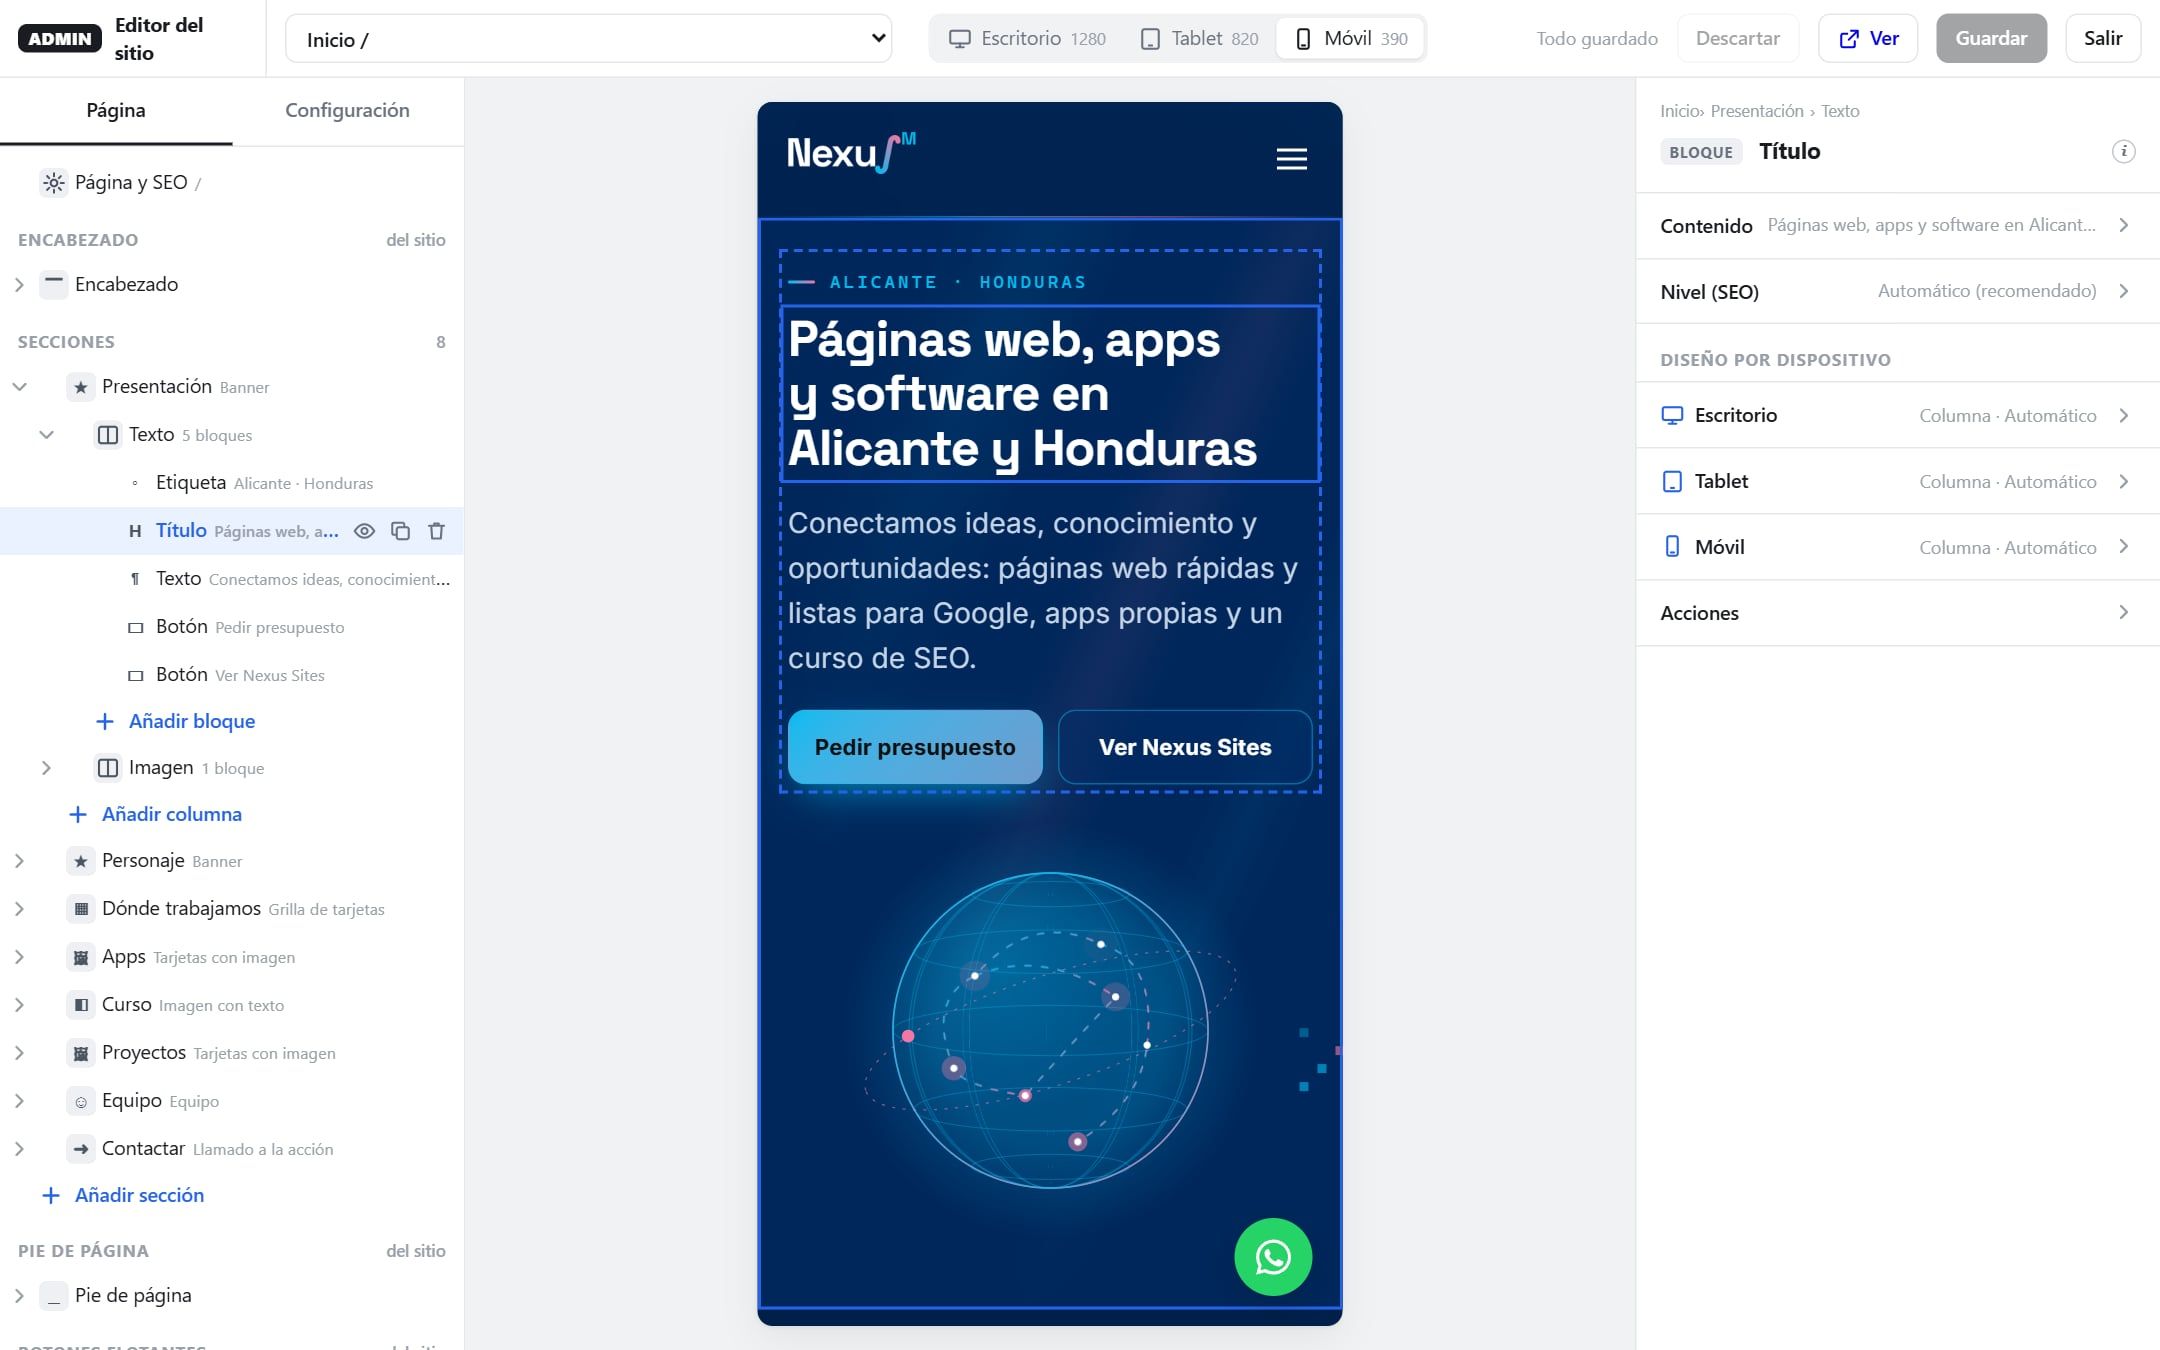Open Escritorio device design settings
The width and height of the screenshot is (2160, 1350).
[1897, 415]
